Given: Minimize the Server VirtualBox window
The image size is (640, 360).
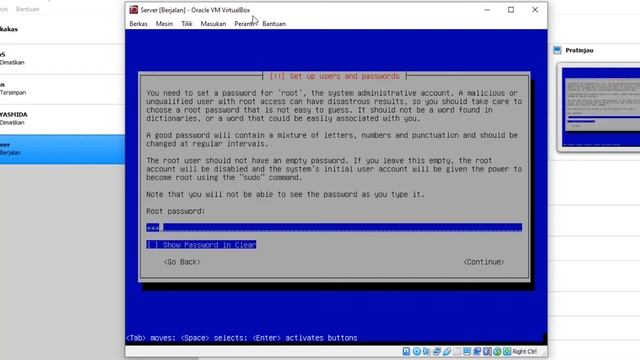Looking at the screenshot, I should click(x=487, y=10).
